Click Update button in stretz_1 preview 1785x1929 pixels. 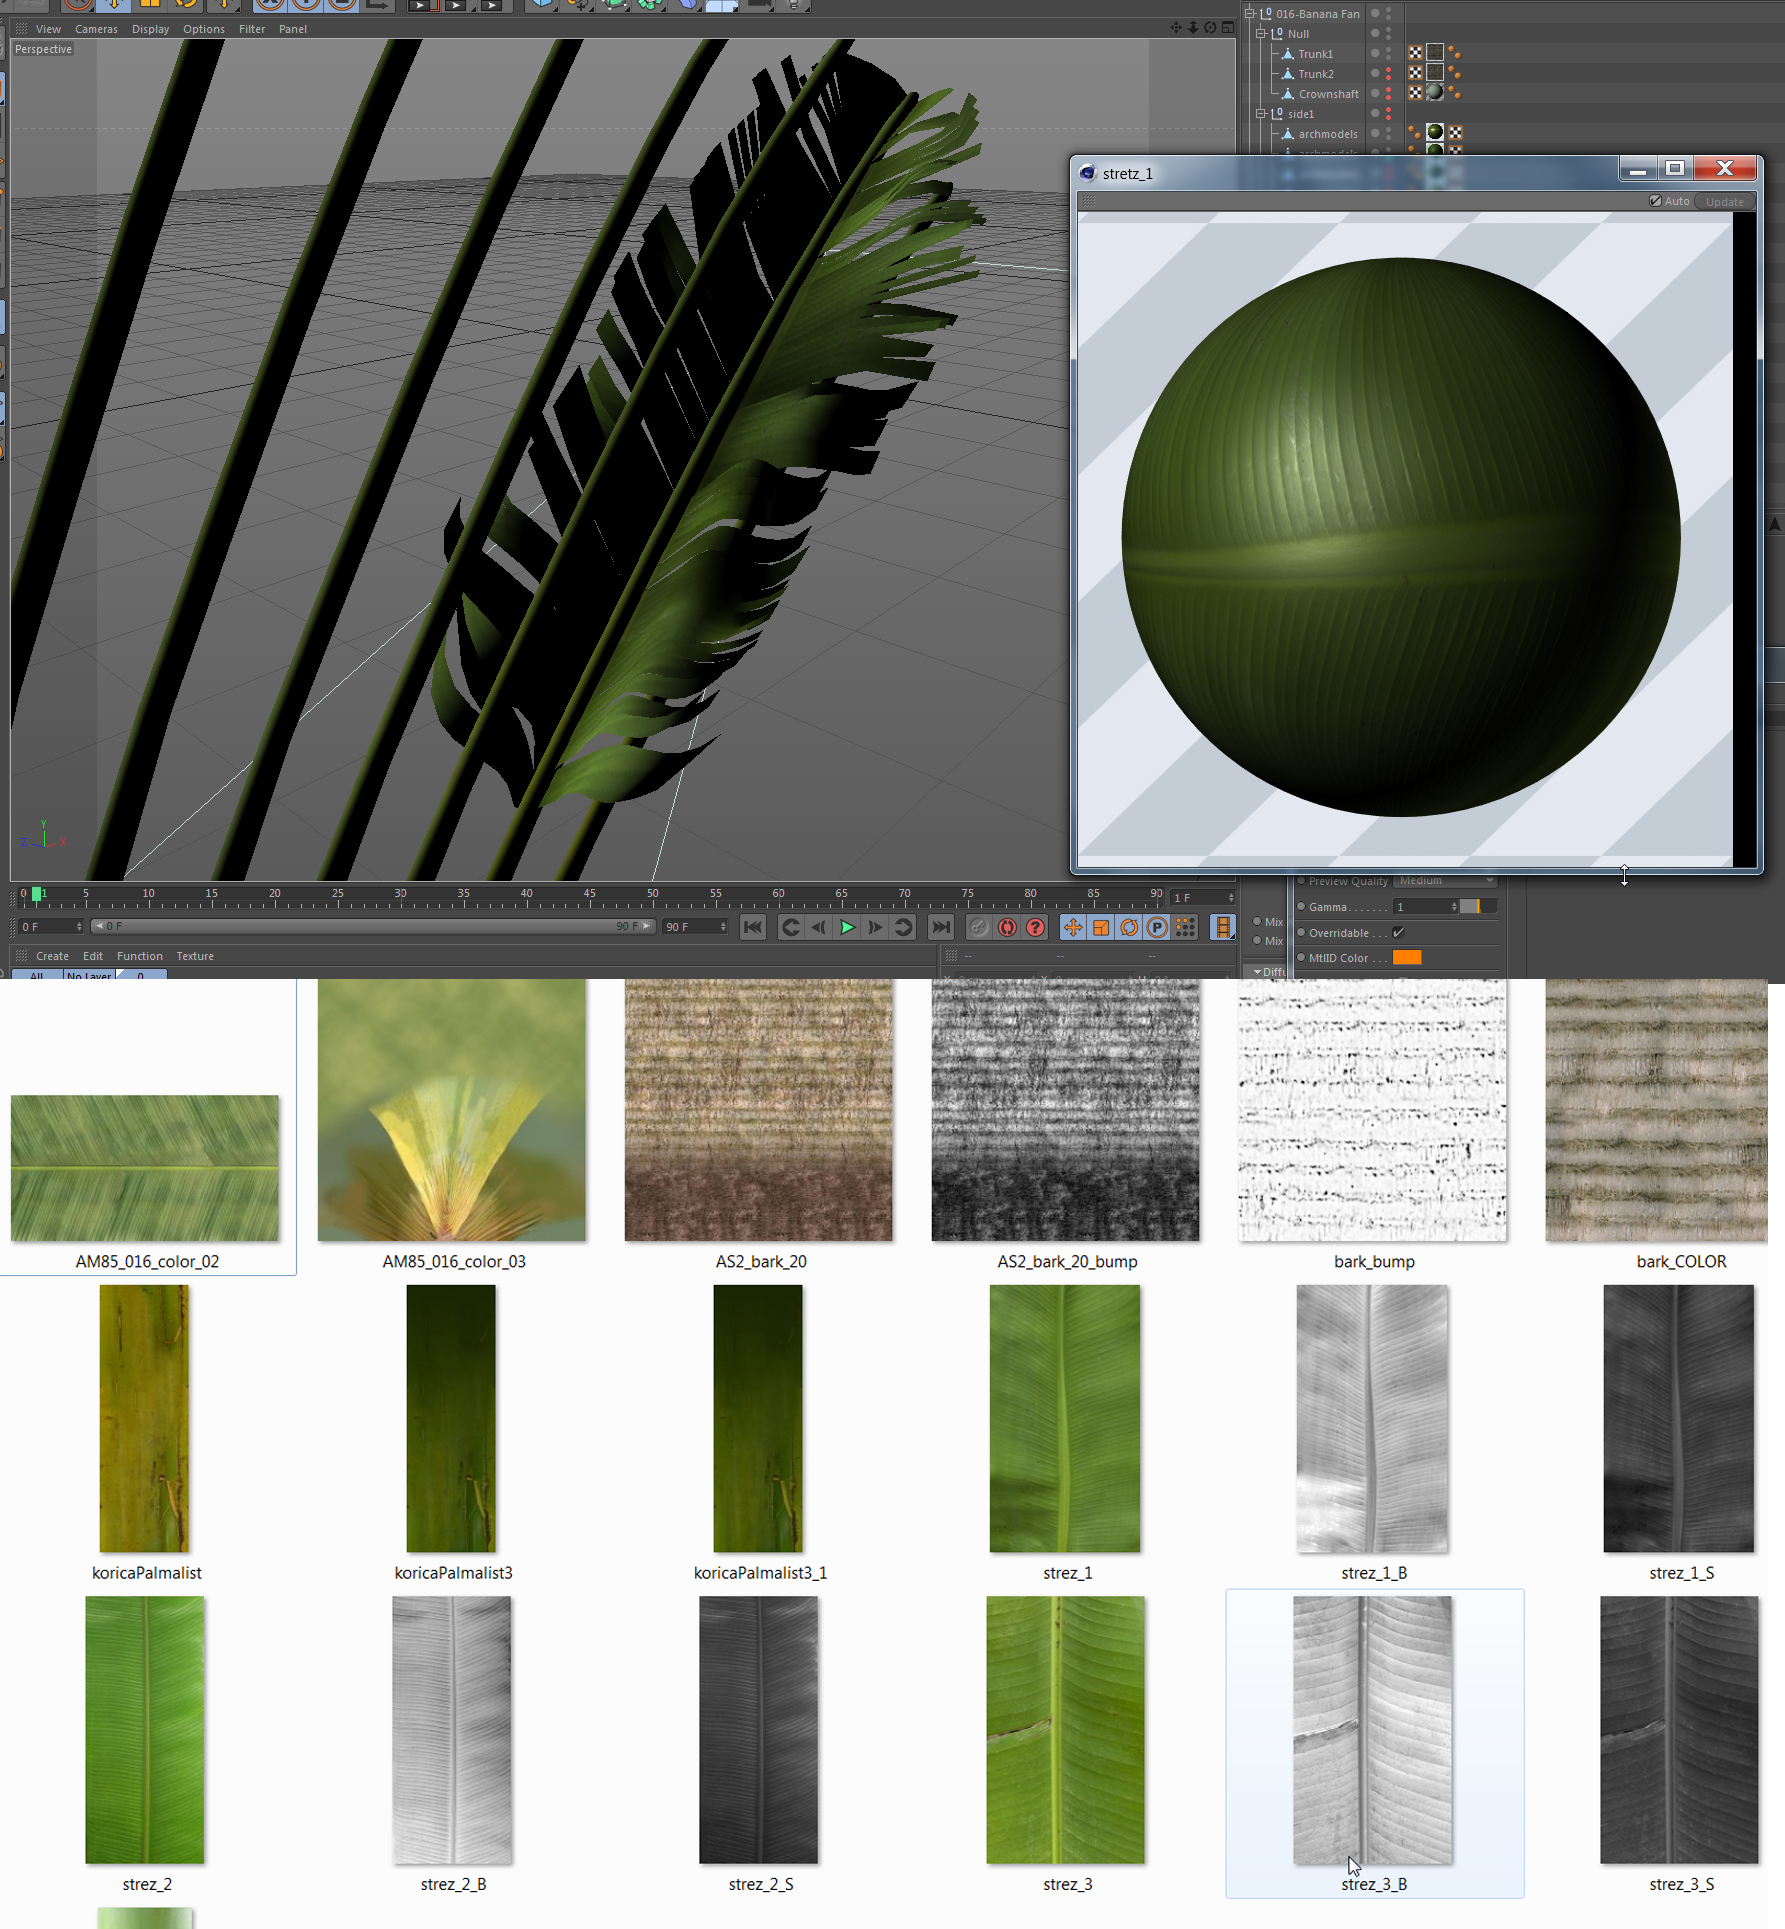coord(1725,201)
